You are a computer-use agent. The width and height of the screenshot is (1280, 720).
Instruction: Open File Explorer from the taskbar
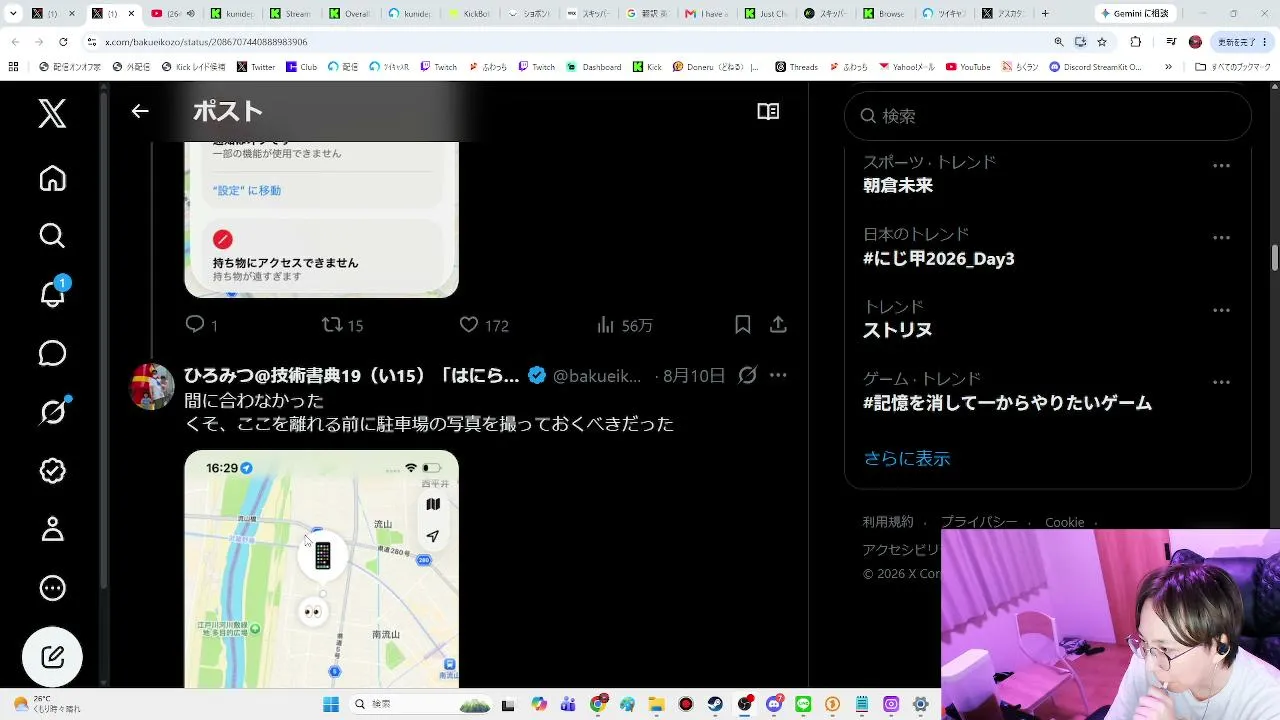tap(656, 704)
